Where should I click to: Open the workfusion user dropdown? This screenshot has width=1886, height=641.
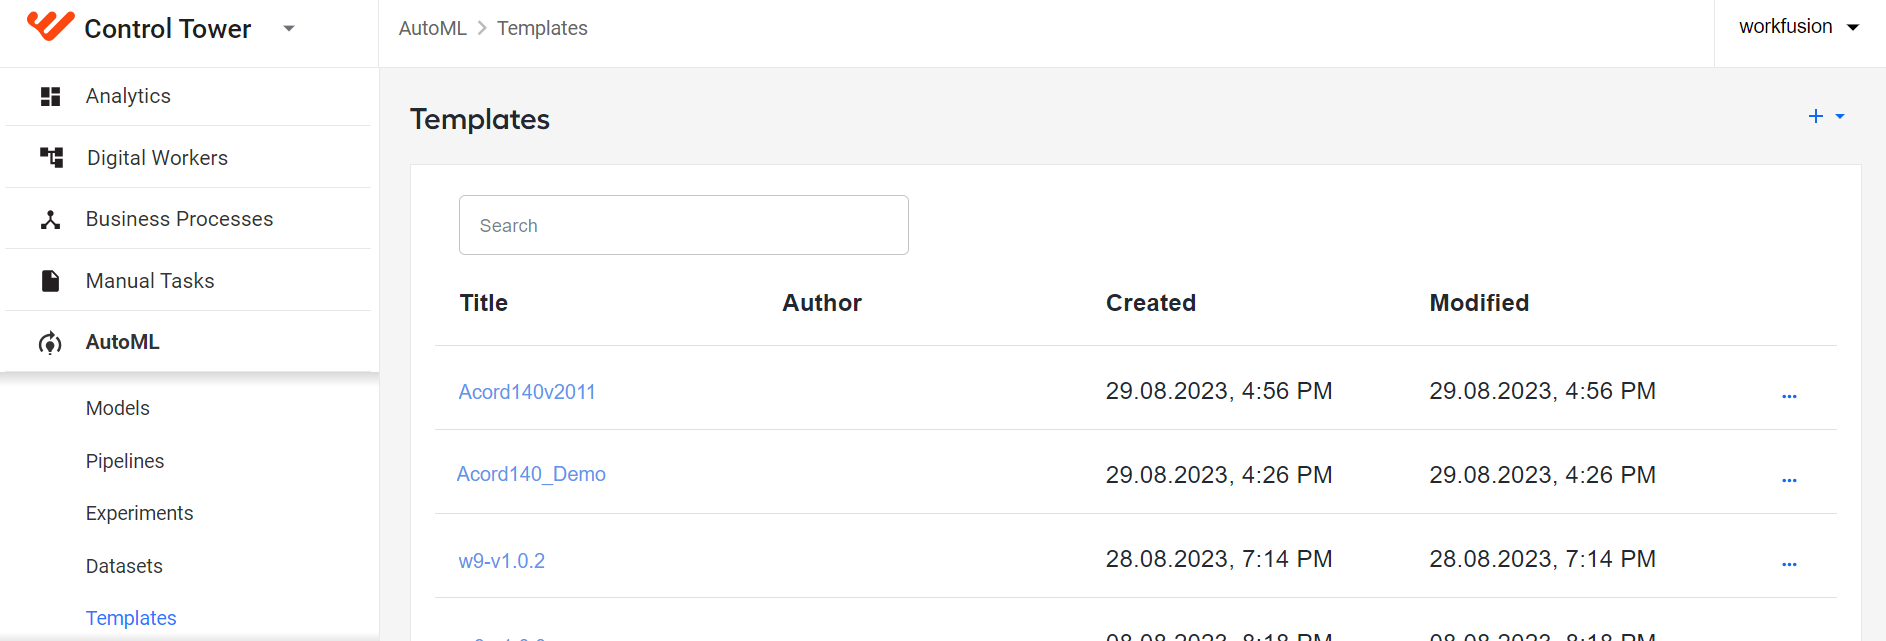pyautogui.click(x=1798, y=27)
